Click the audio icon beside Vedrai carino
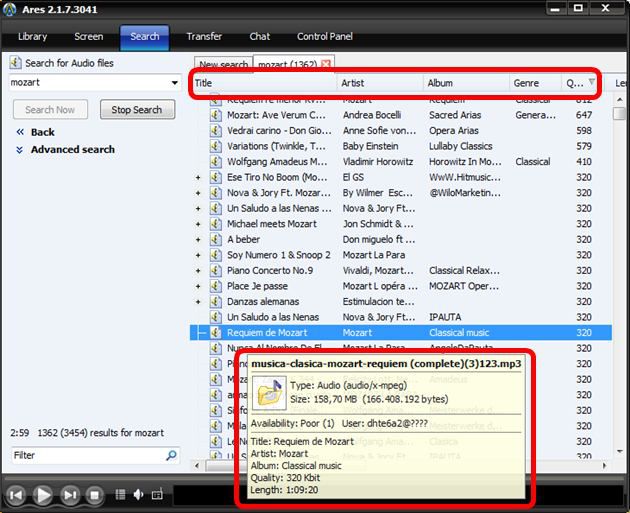630x513 pixels. pyautogui.click(x=216, y=131)
